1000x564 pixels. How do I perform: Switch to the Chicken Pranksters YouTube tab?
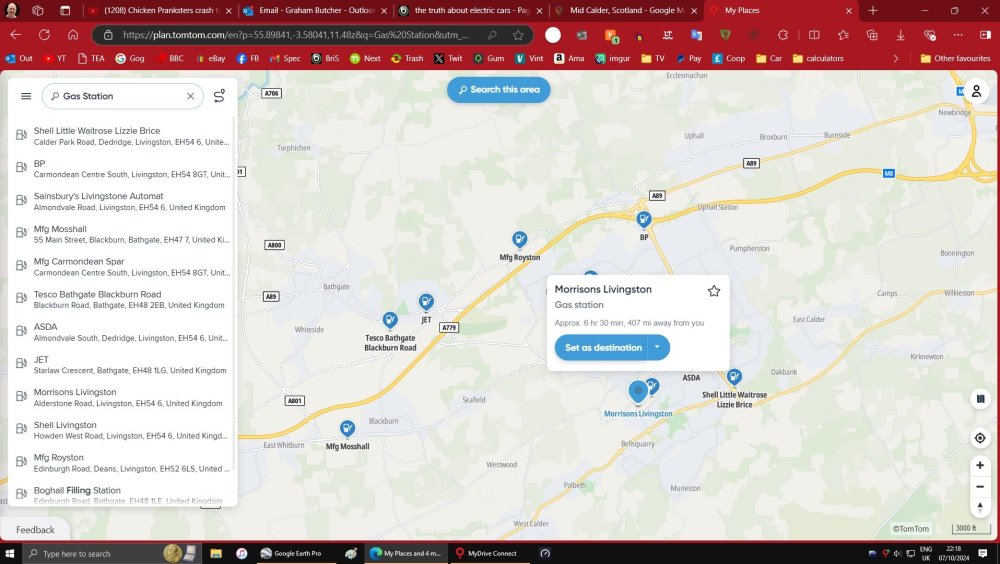(x=160, y=10)
